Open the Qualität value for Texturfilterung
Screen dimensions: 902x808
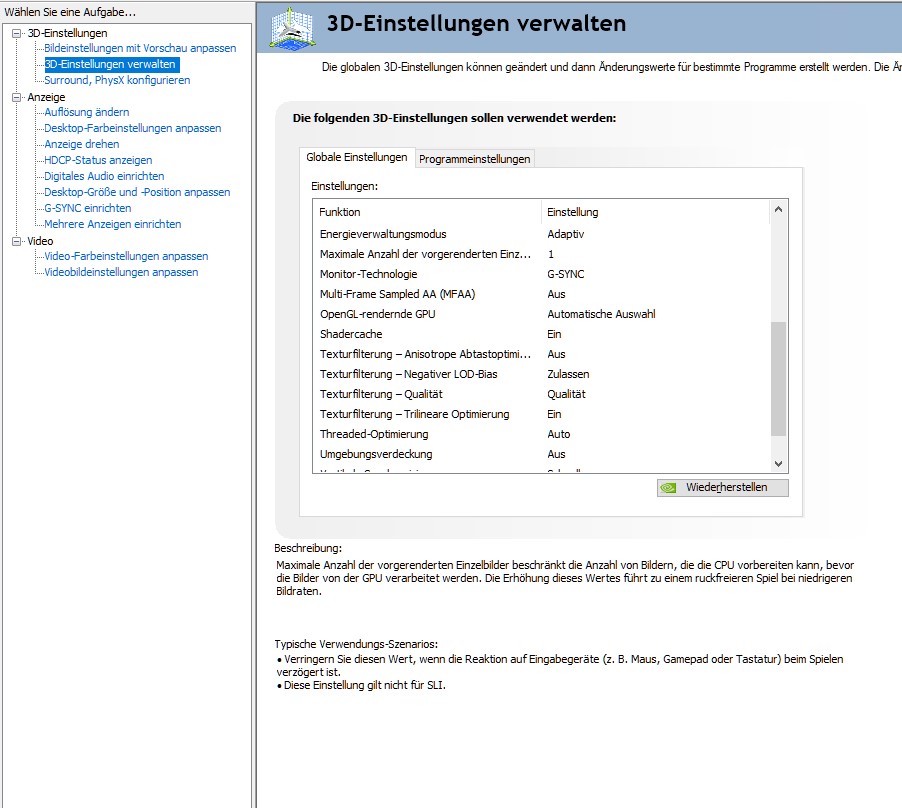tap(567, 395)
